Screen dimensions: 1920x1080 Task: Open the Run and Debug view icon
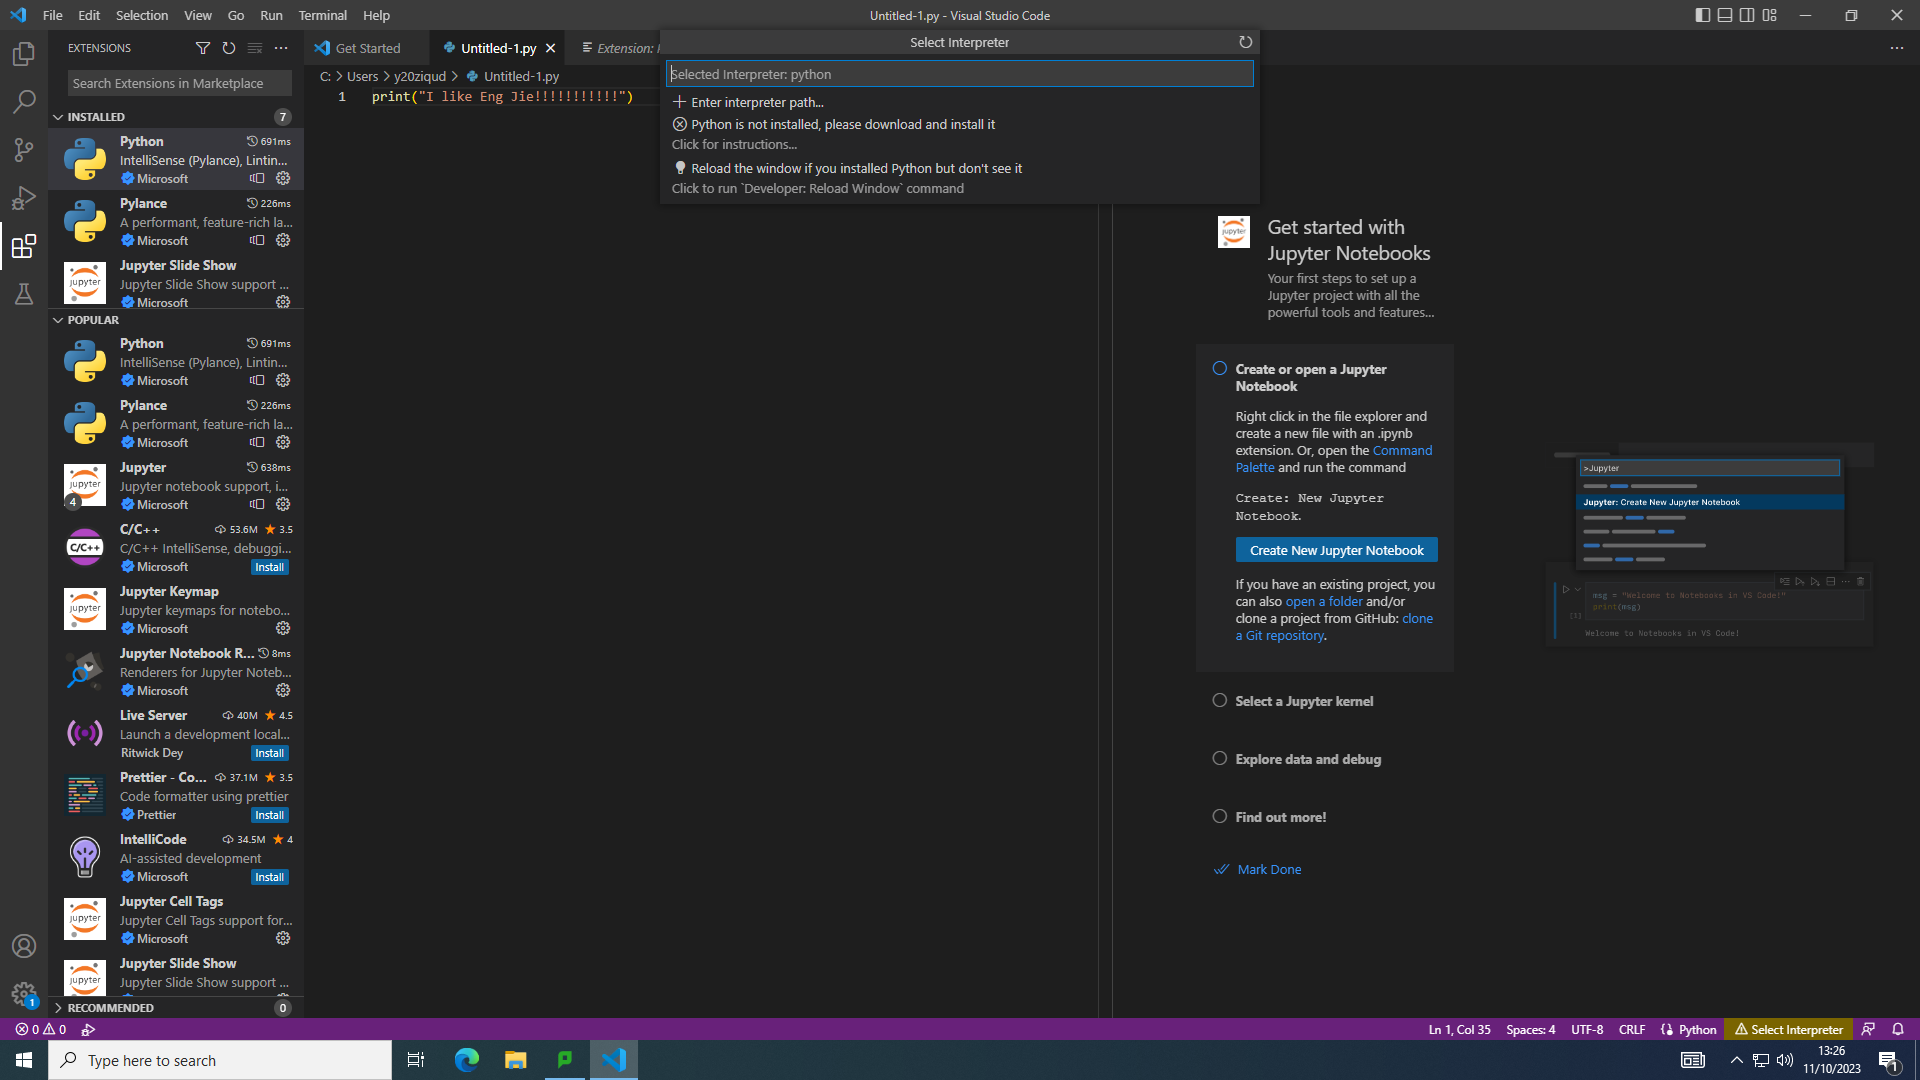[24, 198]
